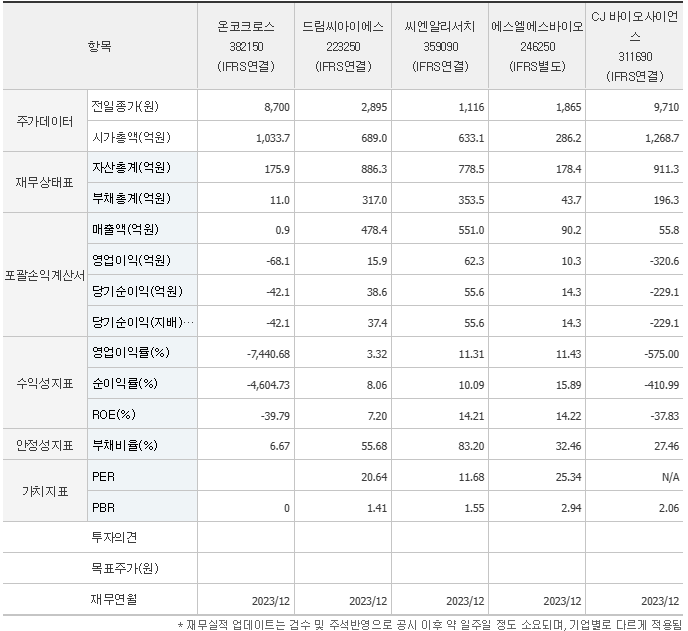The image size is (688, 631).
Task: Click the 부채총계(억원) row label
Action: pyautogui.click(x=131, y=199)
